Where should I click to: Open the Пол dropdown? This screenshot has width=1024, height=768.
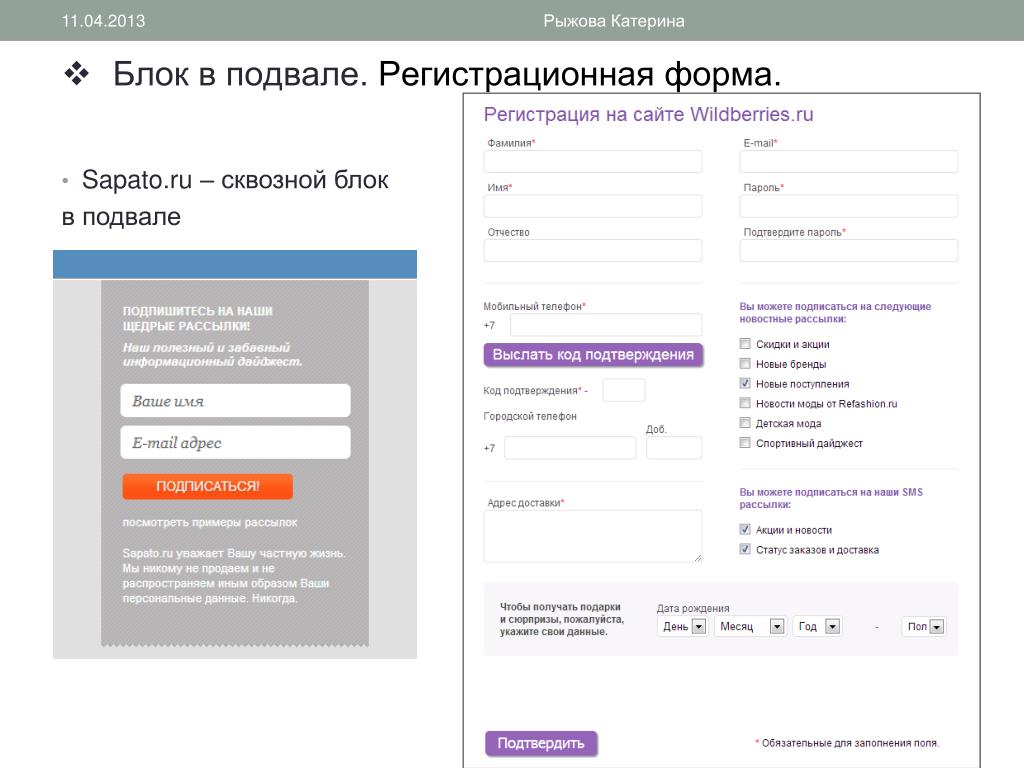924,626
